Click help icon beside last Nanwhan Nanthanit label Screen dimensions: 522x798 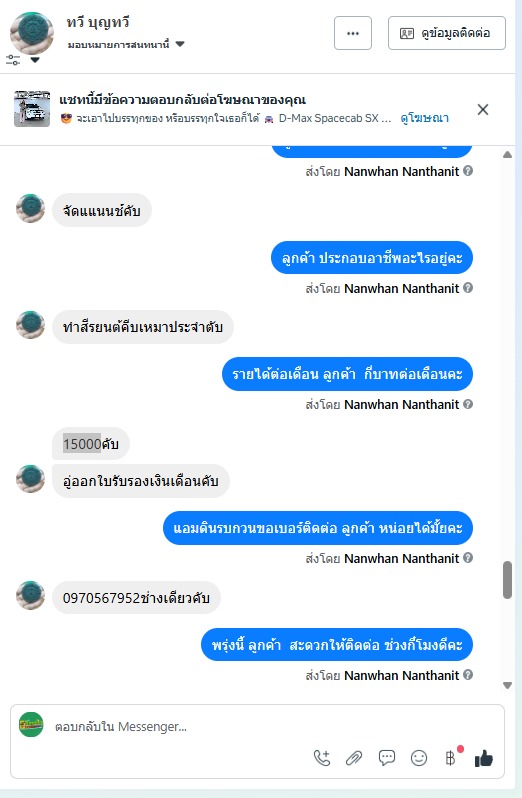(x=468, y=675)
